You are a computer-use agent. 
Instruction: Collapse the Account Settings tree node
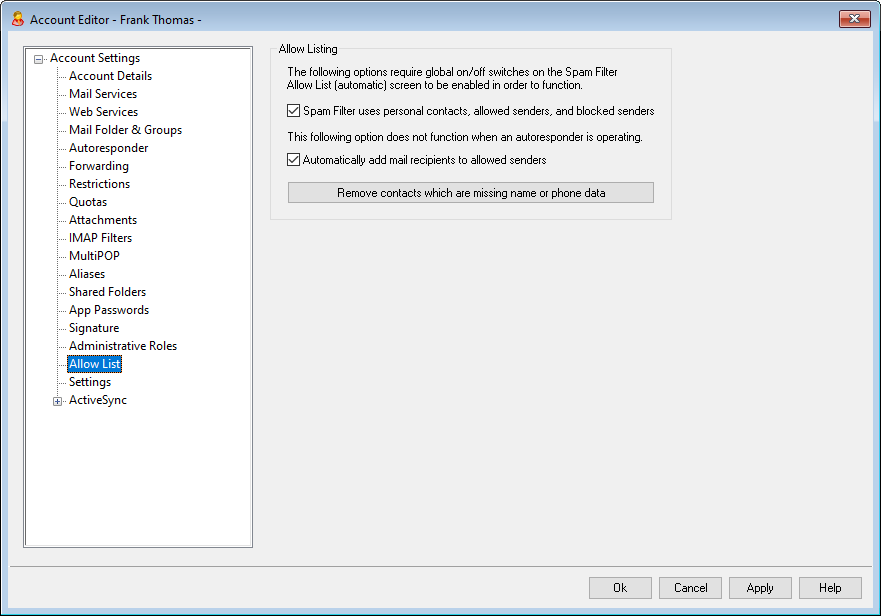[39, 59]
